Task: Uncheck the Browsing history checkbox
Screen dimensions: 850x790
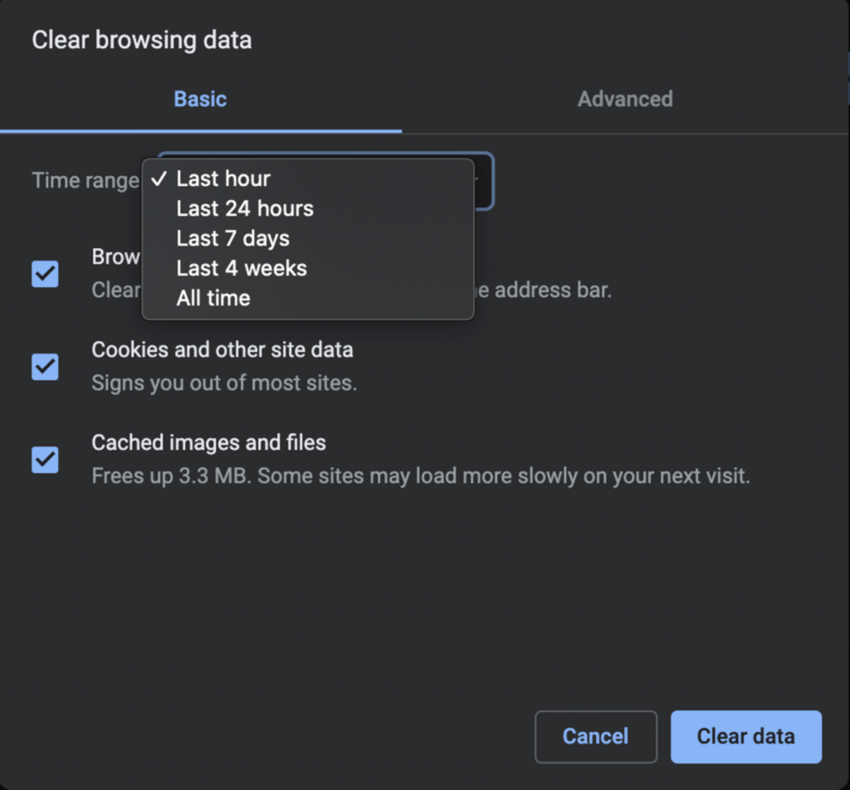Action: click(x=45, y=274)
